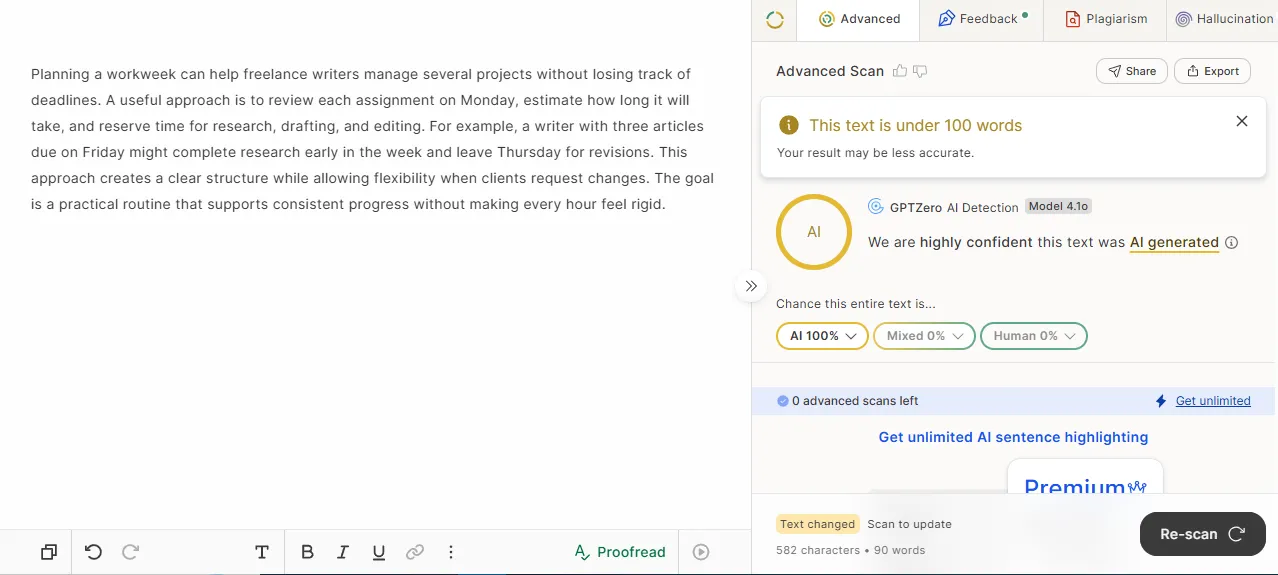Click the Scan to update text
This screenshot has height=575, width=1278.
click(x=909, y=524)
